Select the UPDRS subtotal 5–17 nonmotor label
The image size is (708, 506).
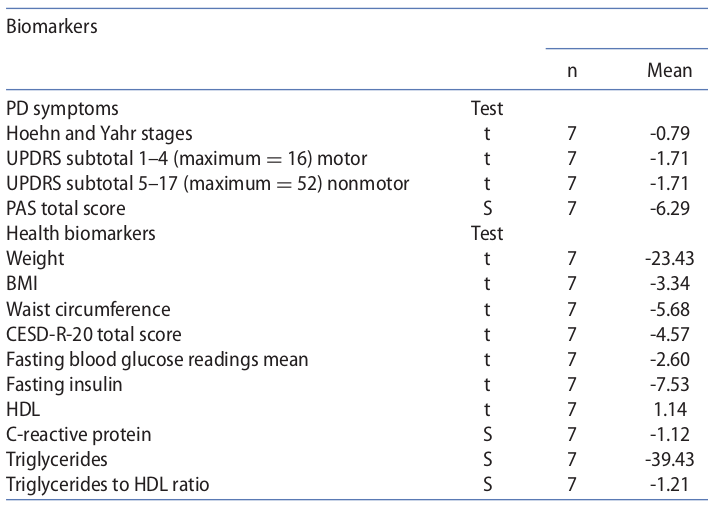click(207, 183)
